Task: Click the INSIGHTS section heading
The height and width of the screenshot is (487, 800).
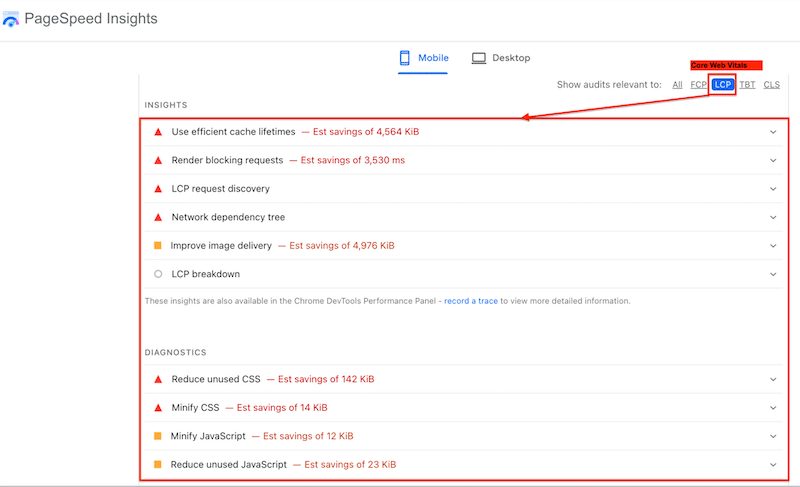Action: click(166, 105)
